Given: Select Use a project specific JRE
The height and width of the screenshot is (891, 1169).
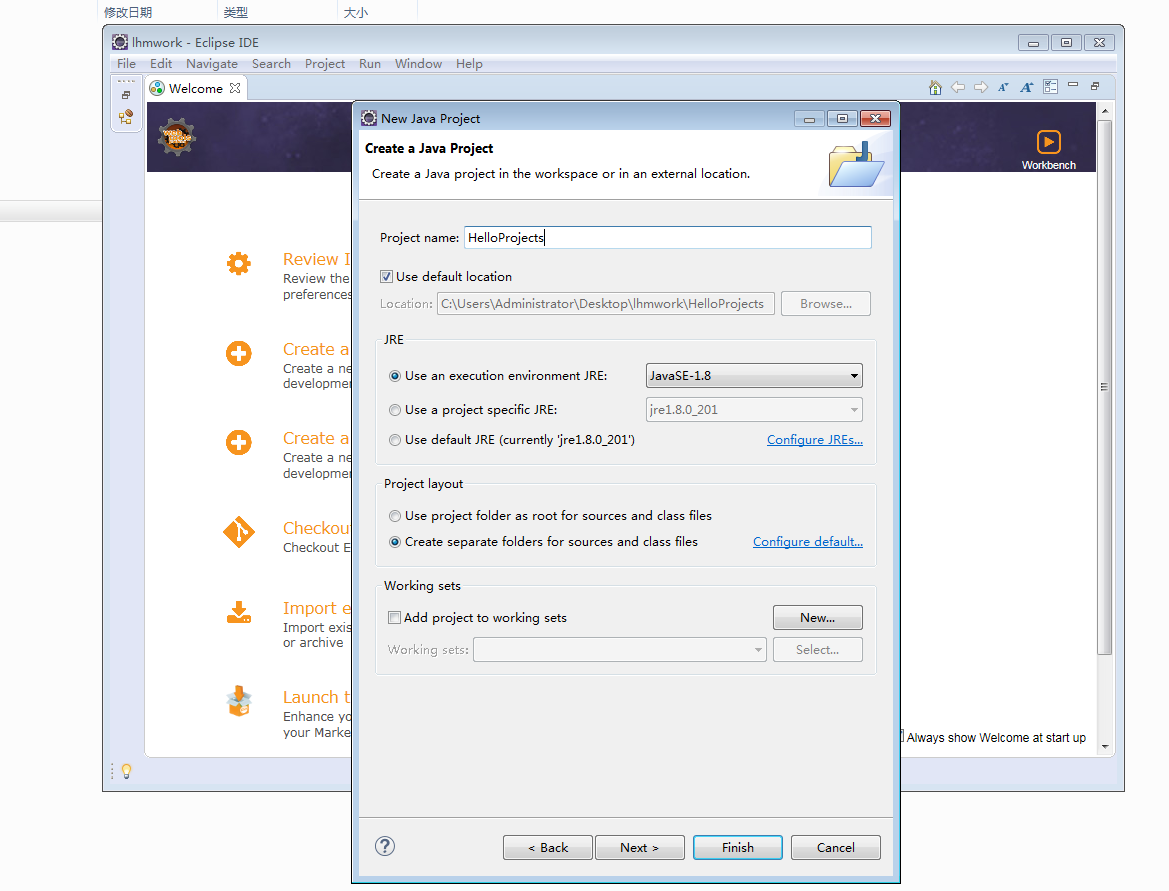Looking at the screenshot, I should tap(395, 410).
